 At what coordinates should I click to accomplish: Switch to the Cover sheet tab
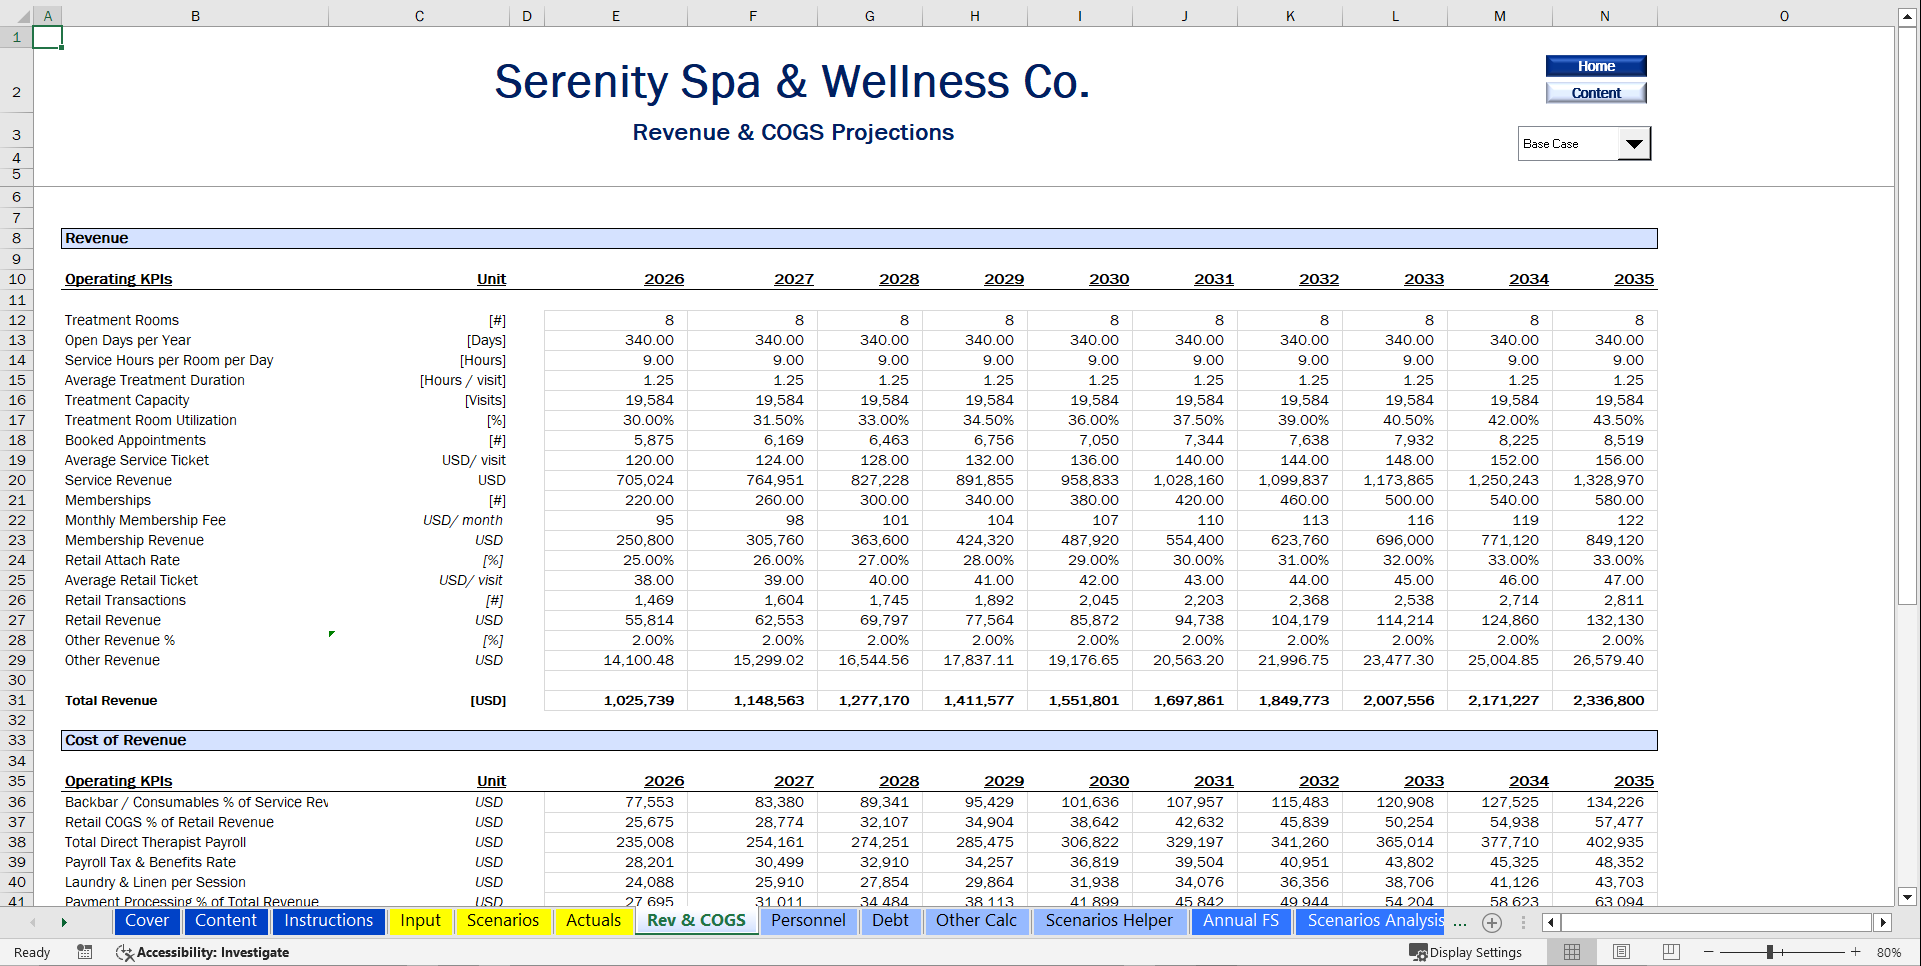pyautogui.click(x=146, y=921)
